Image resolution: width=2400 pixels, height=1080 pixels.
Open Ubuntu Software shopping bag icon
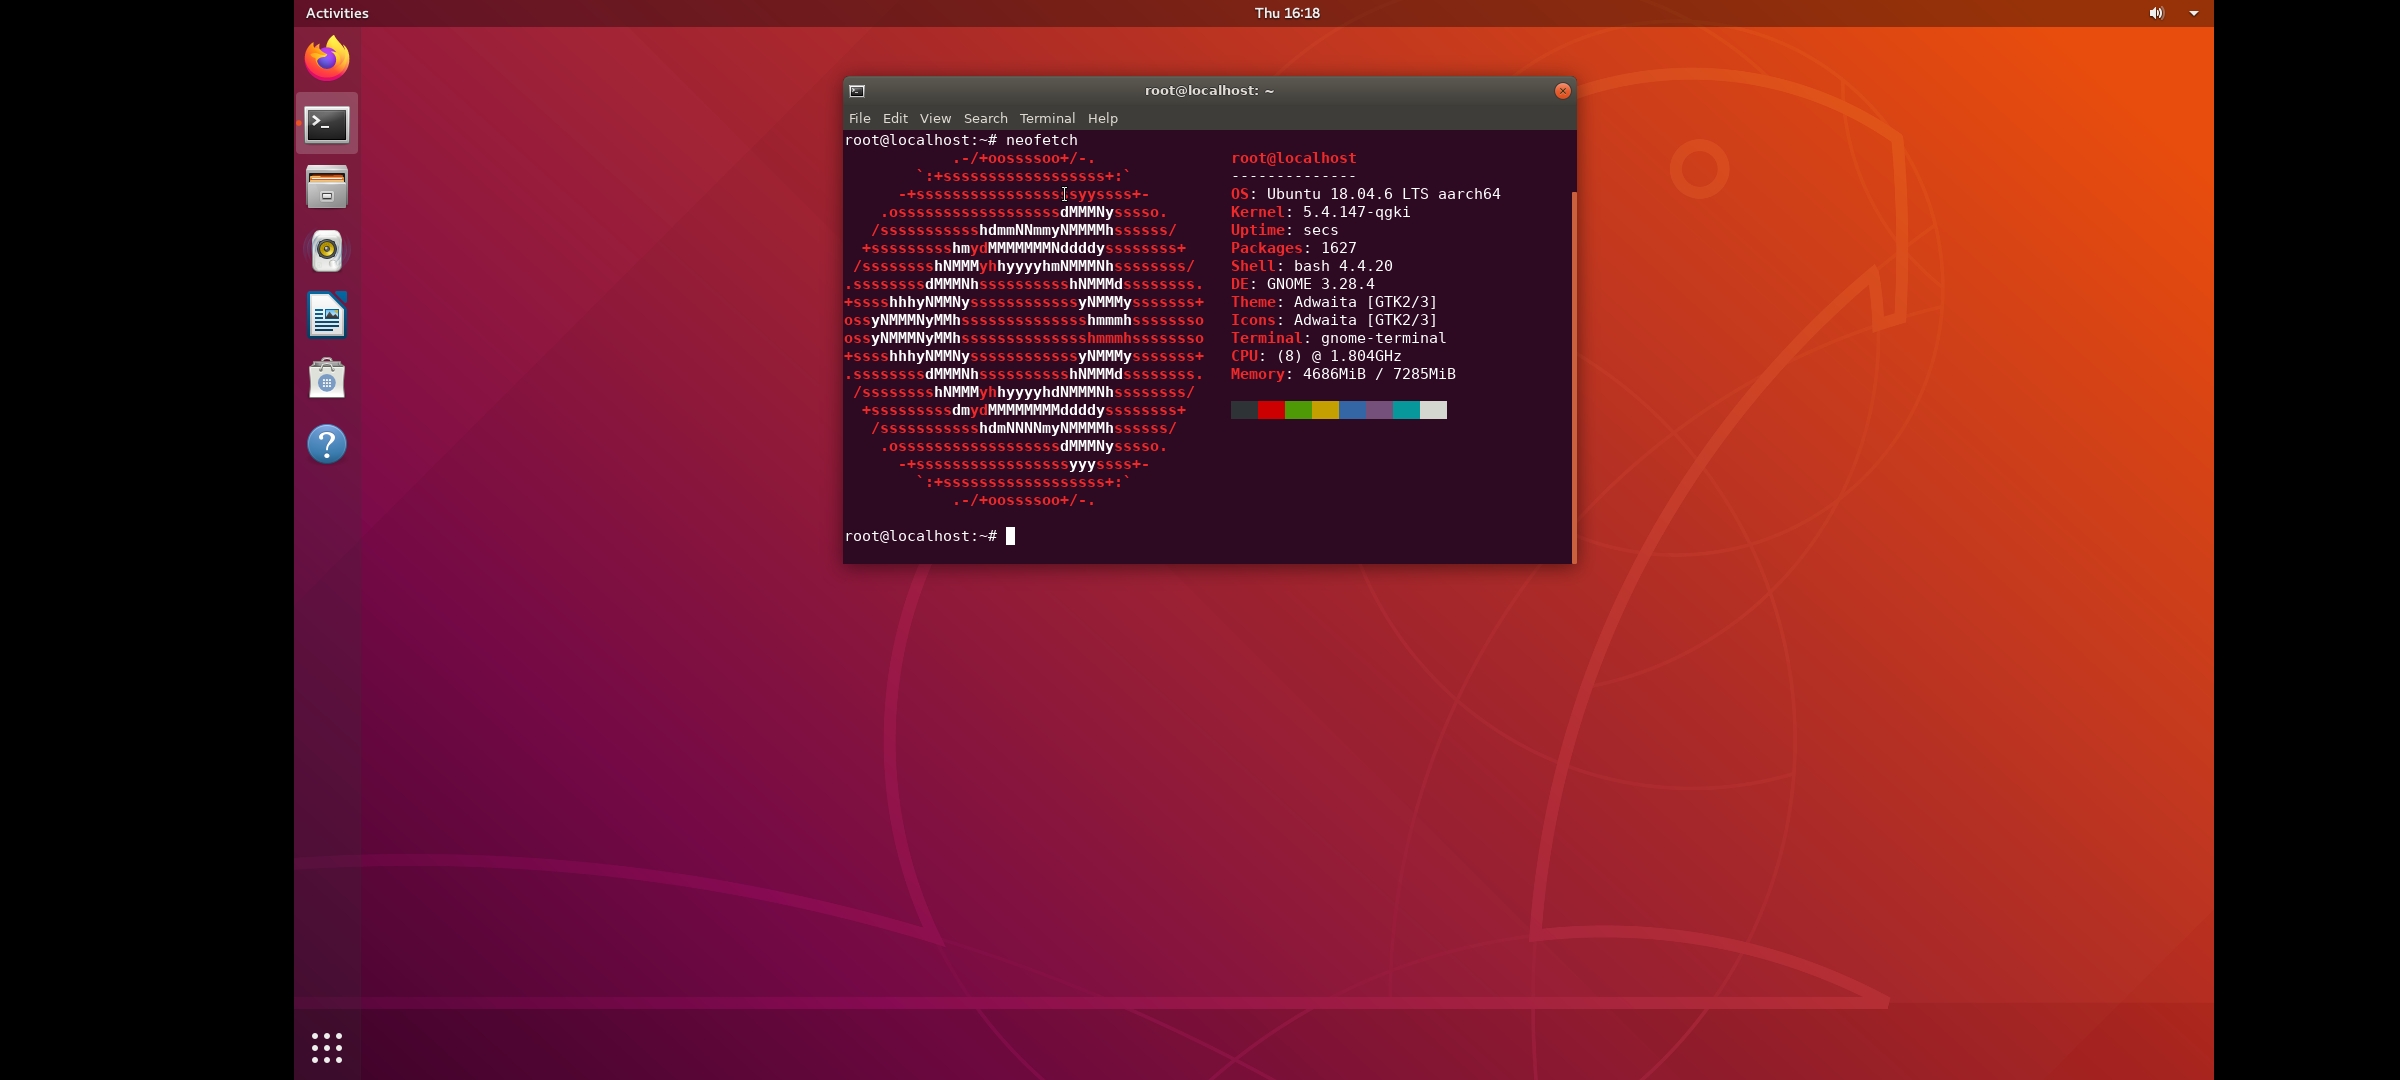click(327, 379)
